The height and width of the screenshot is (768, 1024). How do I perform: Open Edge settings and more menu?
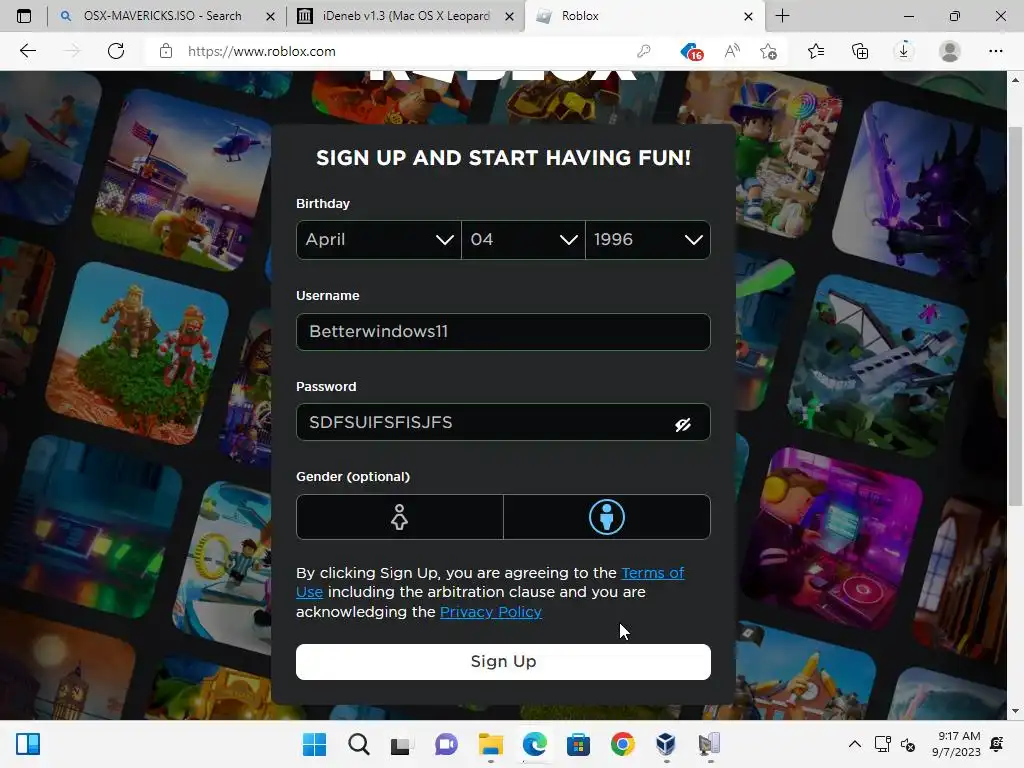click(995, 51)
